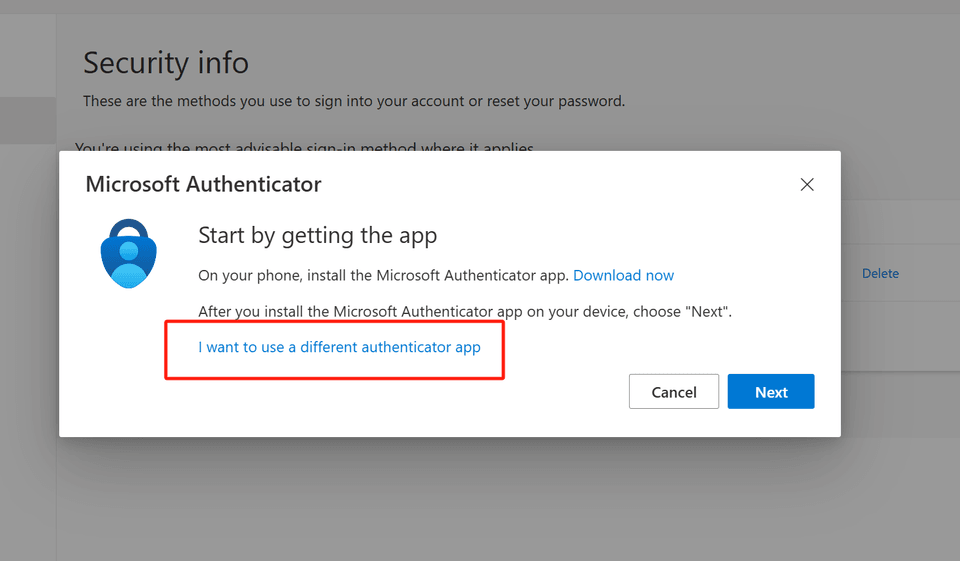Click the quoted word Next in the instructions
Image resolution: width=960 pixels, height=561 pixels.
[x=707, y=311]
